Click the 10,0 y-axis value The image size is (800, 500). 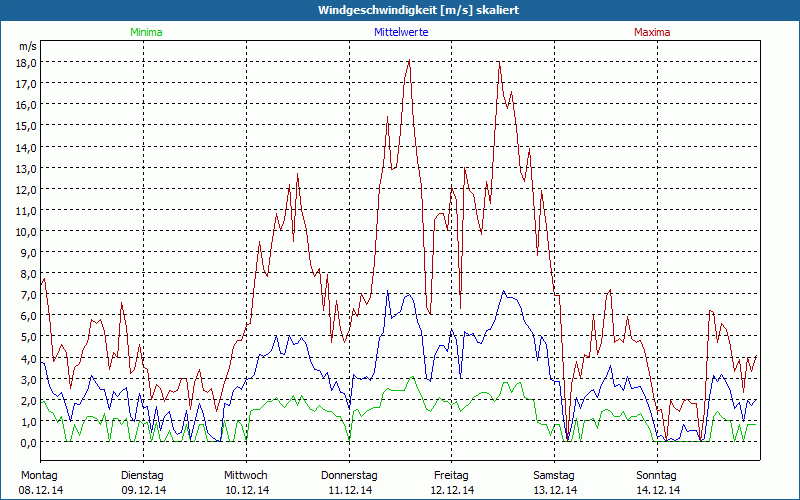(x=28, y=232)
